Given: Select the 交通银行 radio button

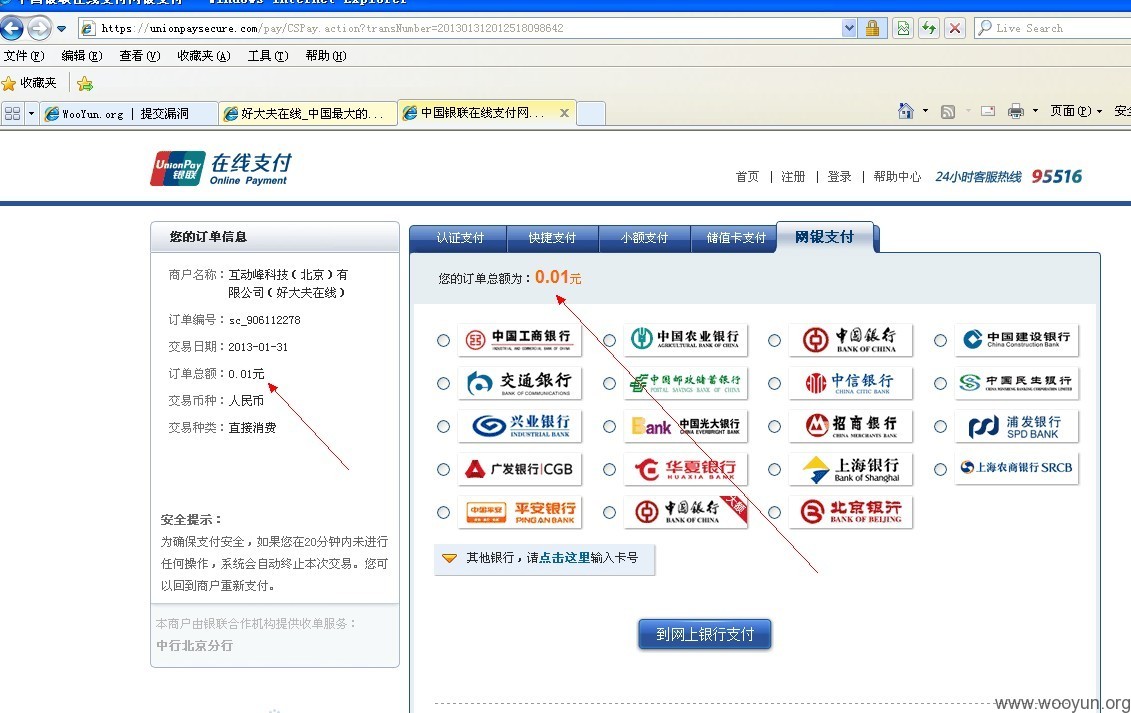Looking at the screenshot, I should click(444, 384).
